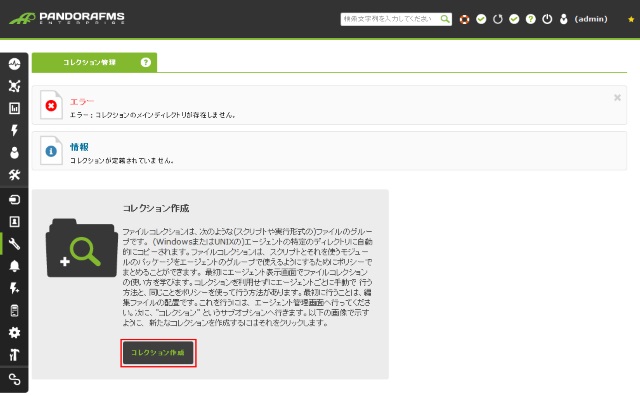
Task: Open the Events lightning sidebar icon
Action: pos(14,130)
